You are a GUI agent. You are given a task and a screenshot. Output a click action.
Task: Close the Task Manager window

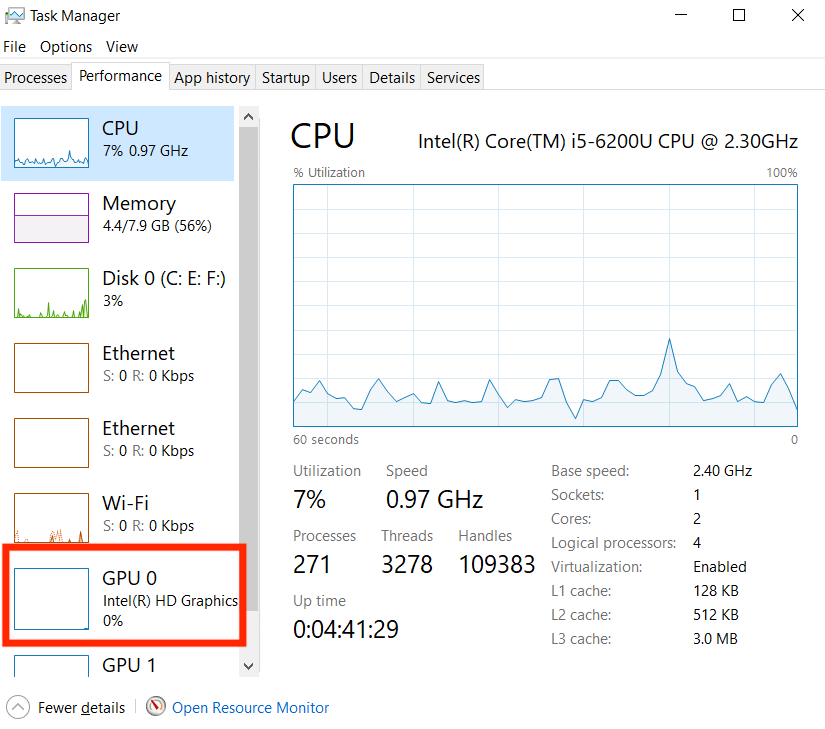798,15
